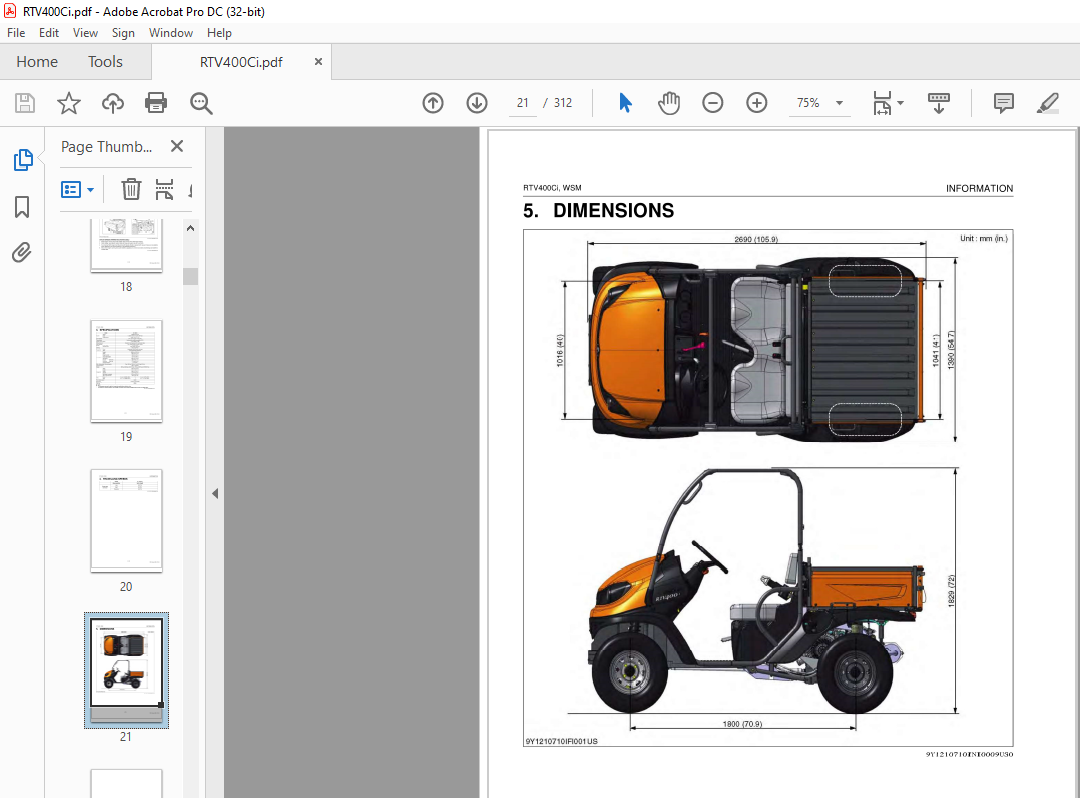Click the read mode keyboard icon
This screenshot has height=798, width=1080.
click(939, 103)
